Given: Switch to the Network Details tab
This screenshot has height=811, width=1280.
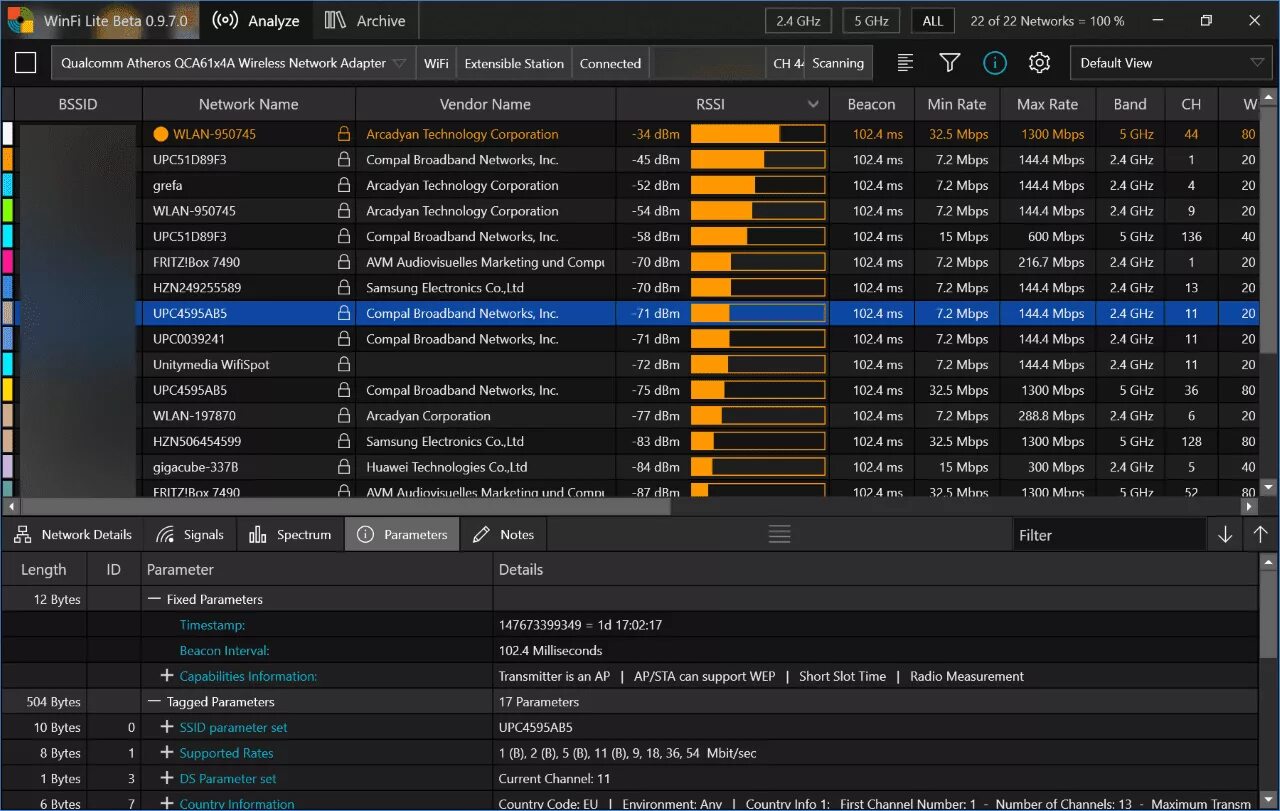Looking at the screenshot, I should click(x=73, y=535).
